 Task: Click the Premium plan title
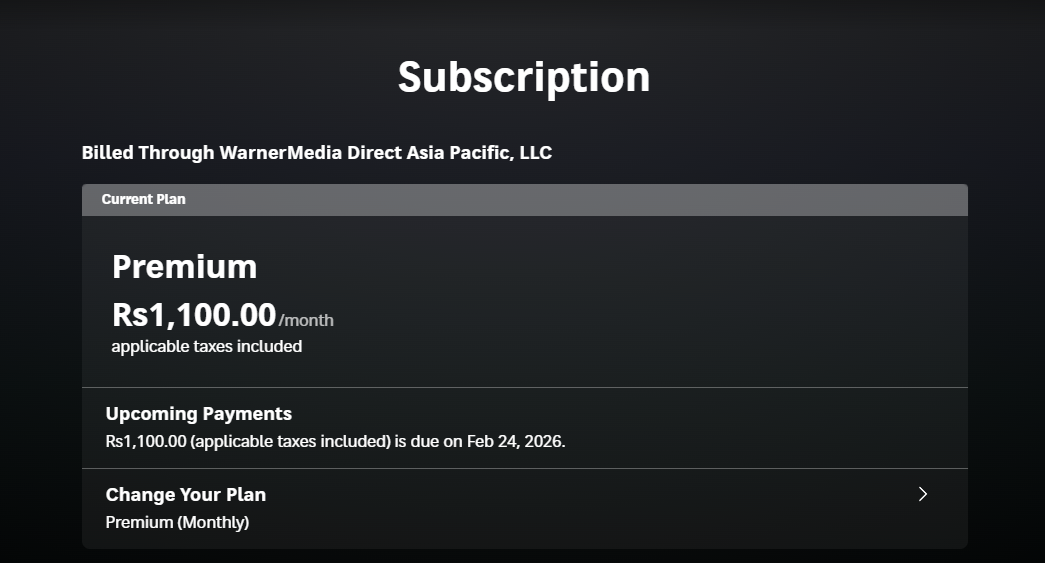point(184,267)
